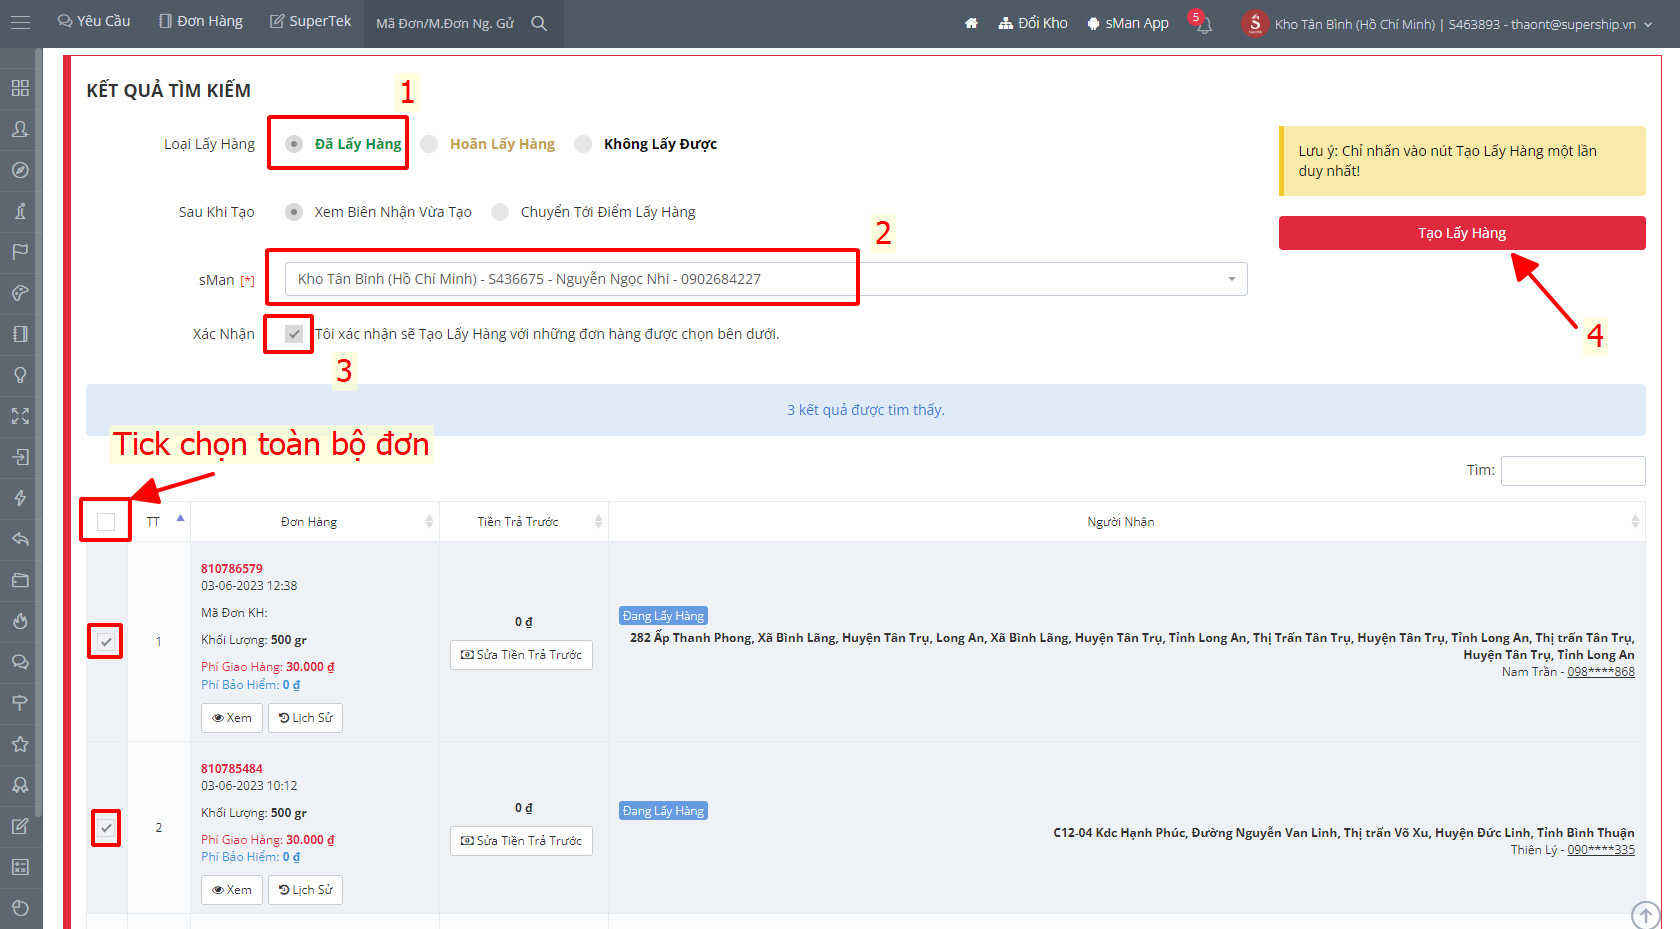Click the home icon in top bar
The height and width of the screenshot is (929, 1680).
971,23
